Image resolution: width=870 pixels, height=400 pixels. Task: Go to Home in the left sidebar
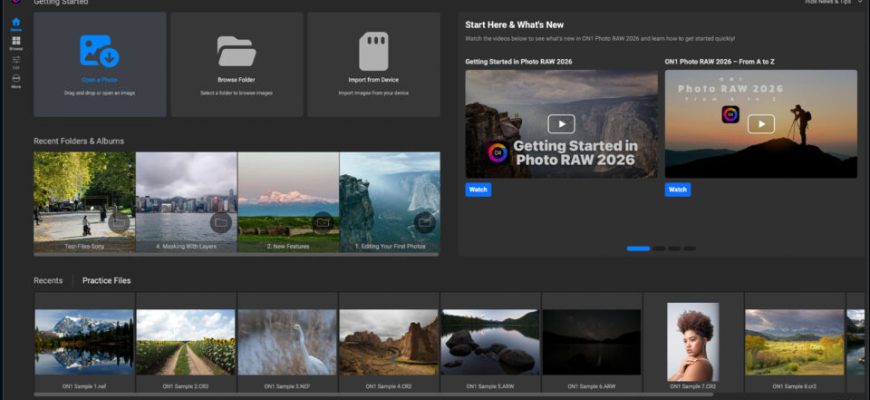point(16,24)
